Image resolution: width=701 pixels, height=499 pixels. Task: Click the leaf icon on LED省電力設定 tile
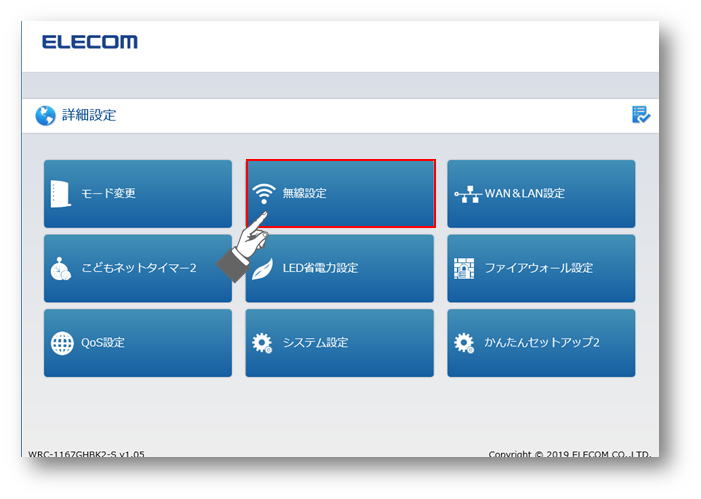click(262, 269)
